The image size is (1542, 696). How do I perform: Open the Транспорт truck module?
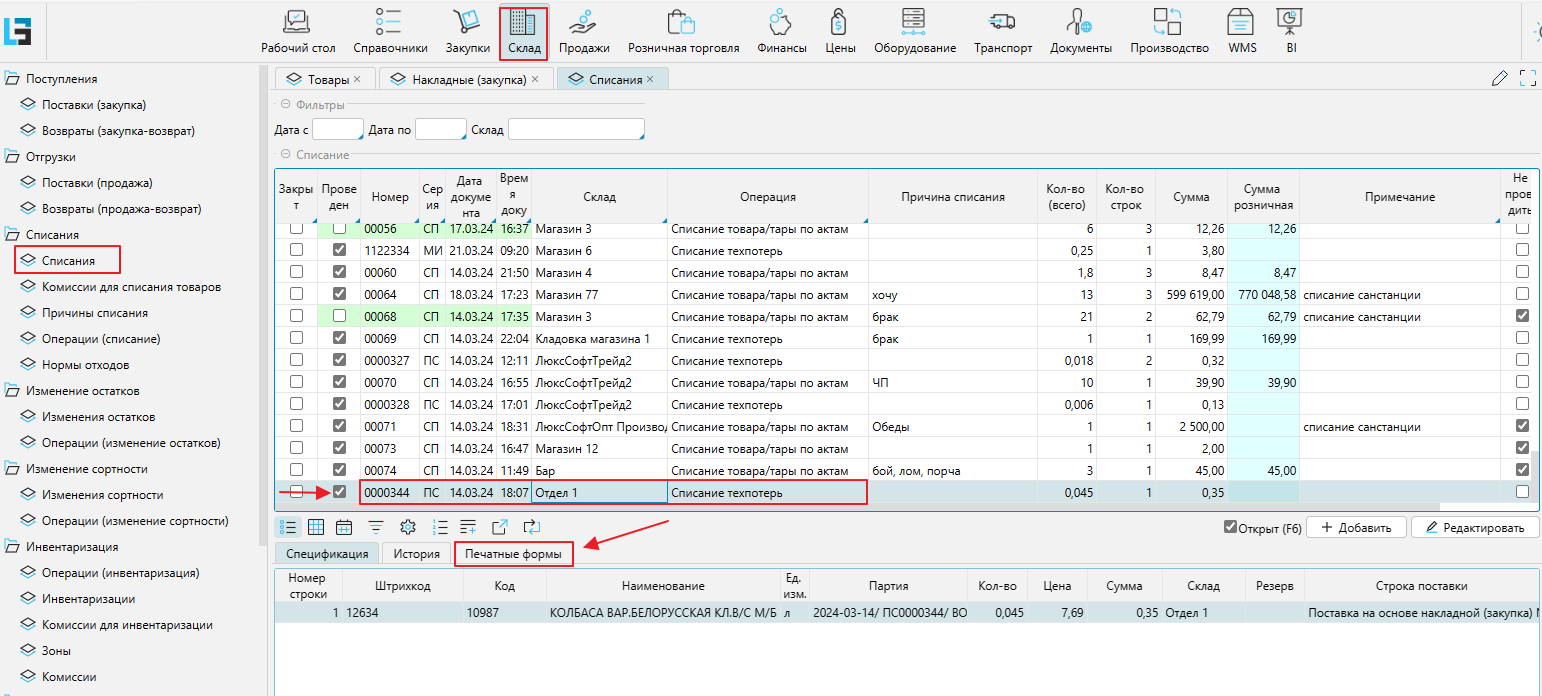coord(1002,32)
